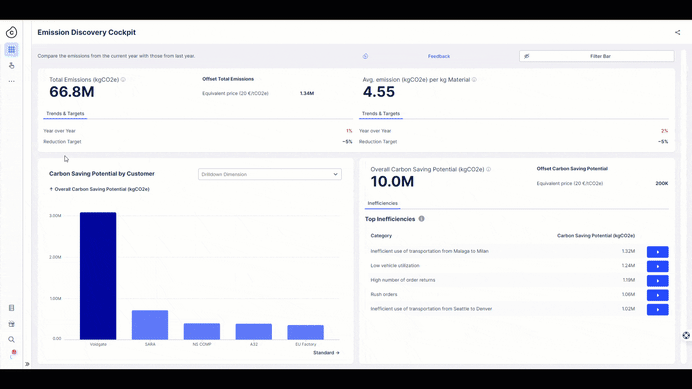Click the A32 bar in chart
This screenshot has height=389, width=692.
254,332
